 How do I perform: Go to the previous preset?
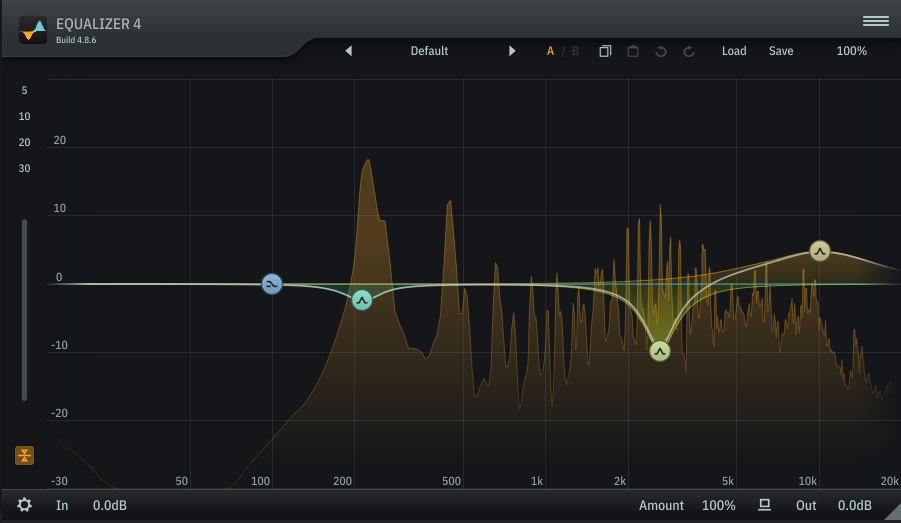(348, 51)
